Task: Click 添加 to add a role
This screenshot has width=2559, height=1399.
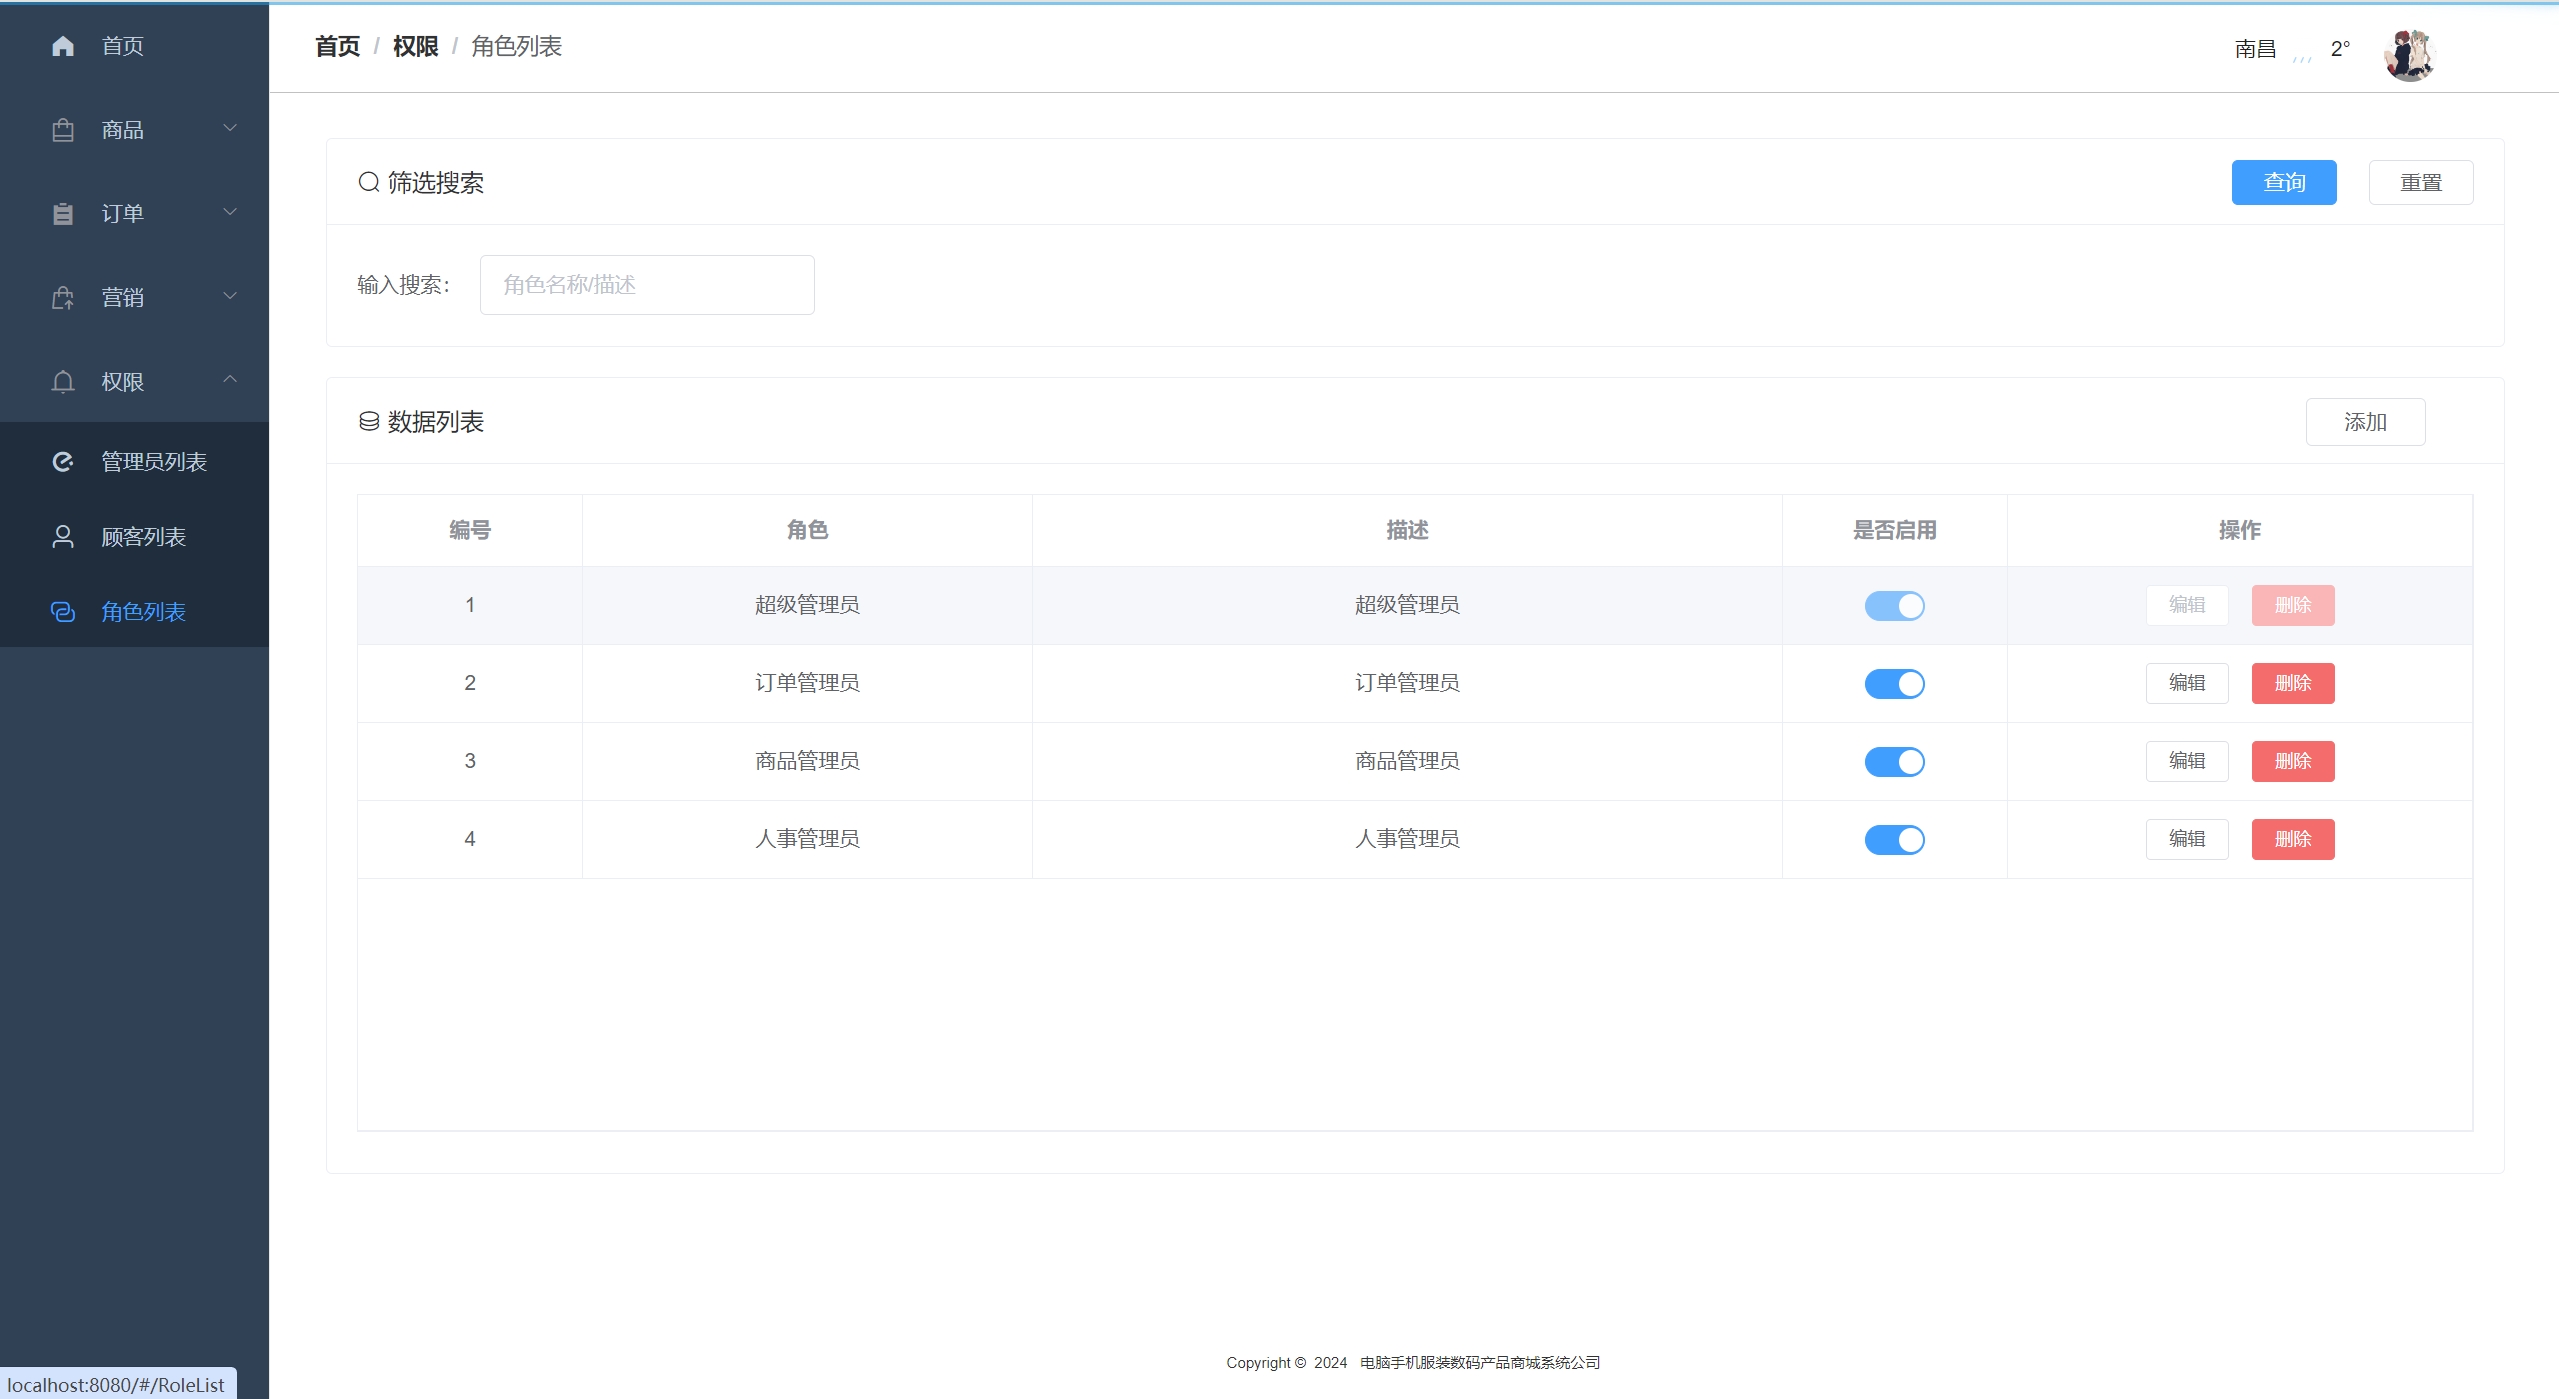Action: pos(2364,422)
